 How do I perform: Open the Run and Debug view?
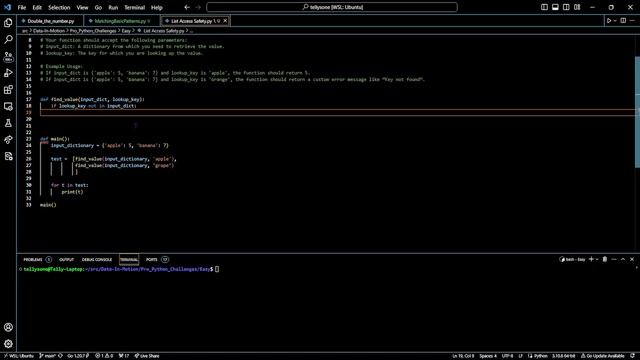pos(8,73)
